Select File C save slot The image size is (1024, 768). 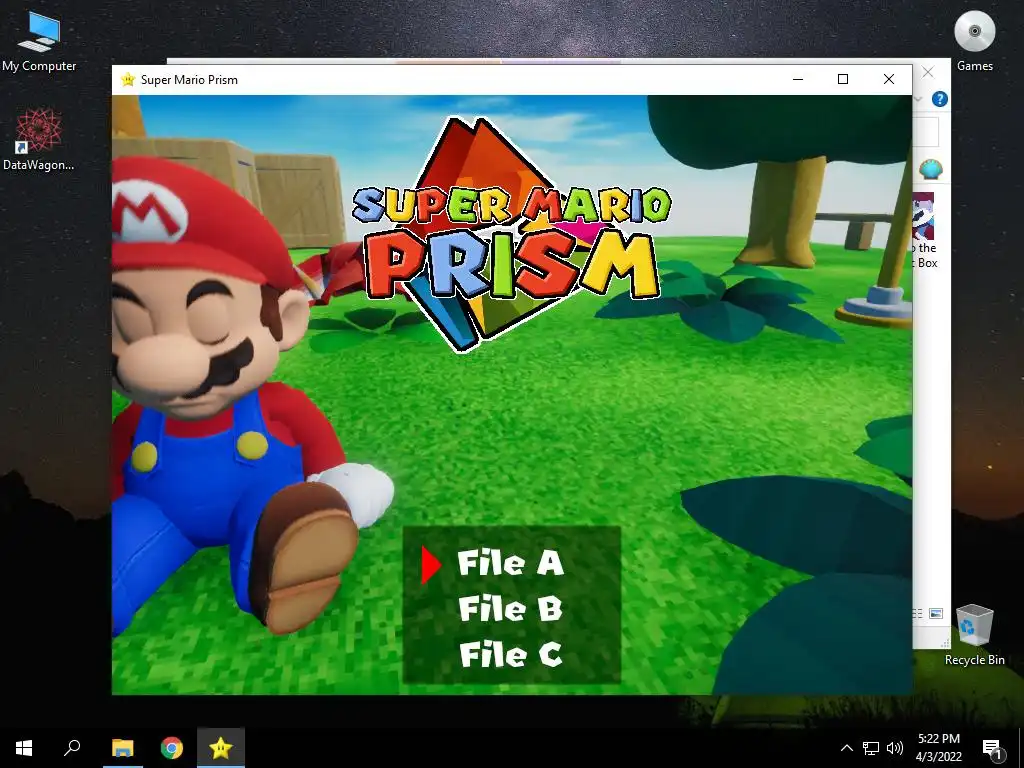pyautogui.click(x=510, y=654)
